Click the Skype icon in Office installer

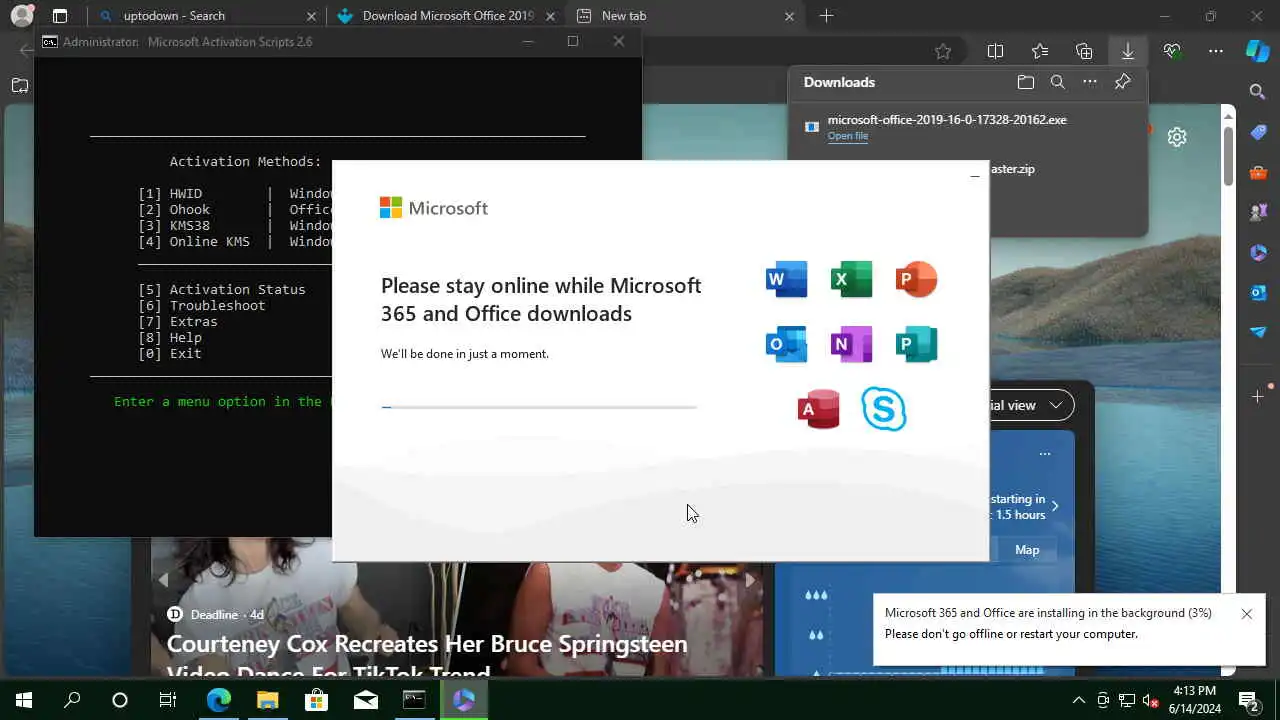click(x=884, y=409)
